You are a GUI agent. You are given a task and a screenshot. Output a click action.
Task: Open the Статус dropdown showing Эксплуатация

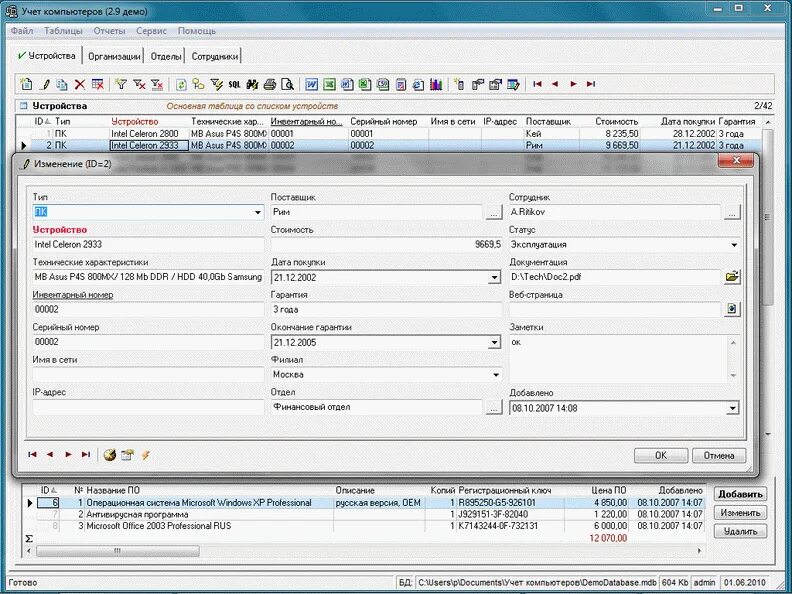[734, 245]
